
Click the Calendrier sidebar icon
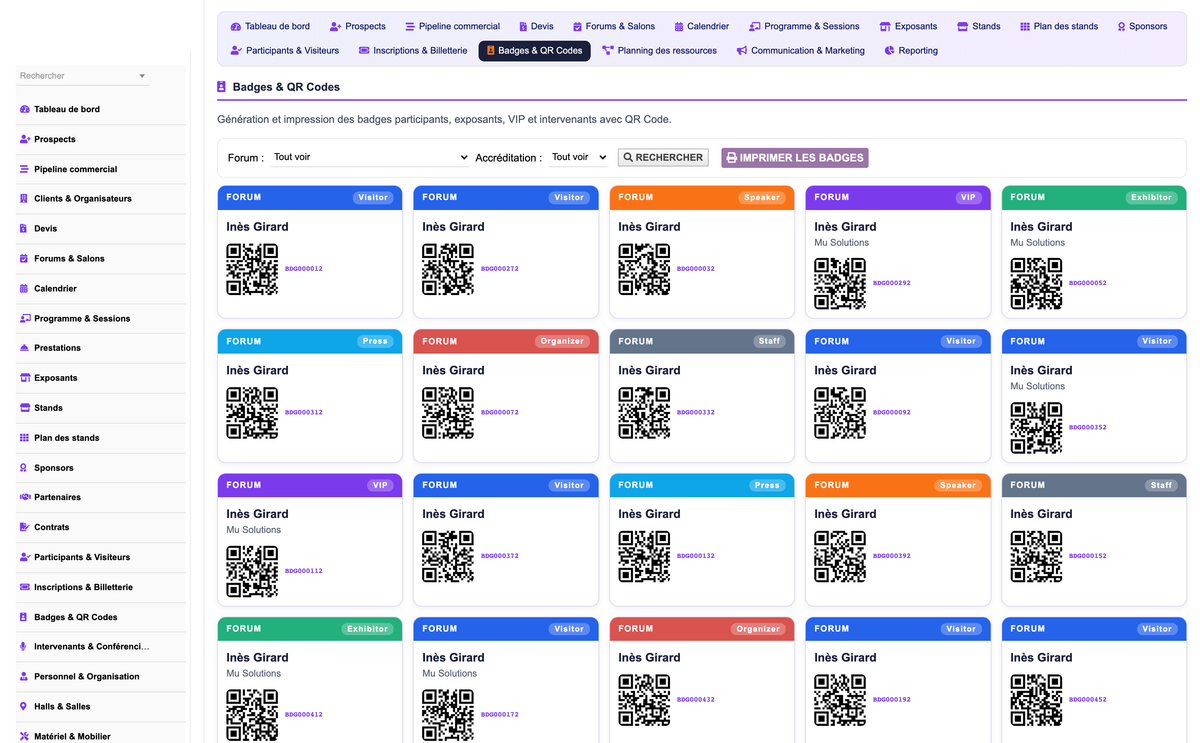pyautogui.click(x=25, y=289)
